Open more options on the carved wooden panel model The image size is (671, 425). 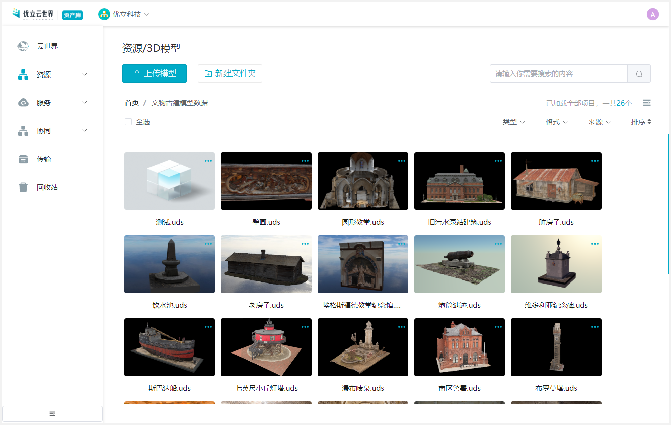pyautogui.click(x=305, y=161)
